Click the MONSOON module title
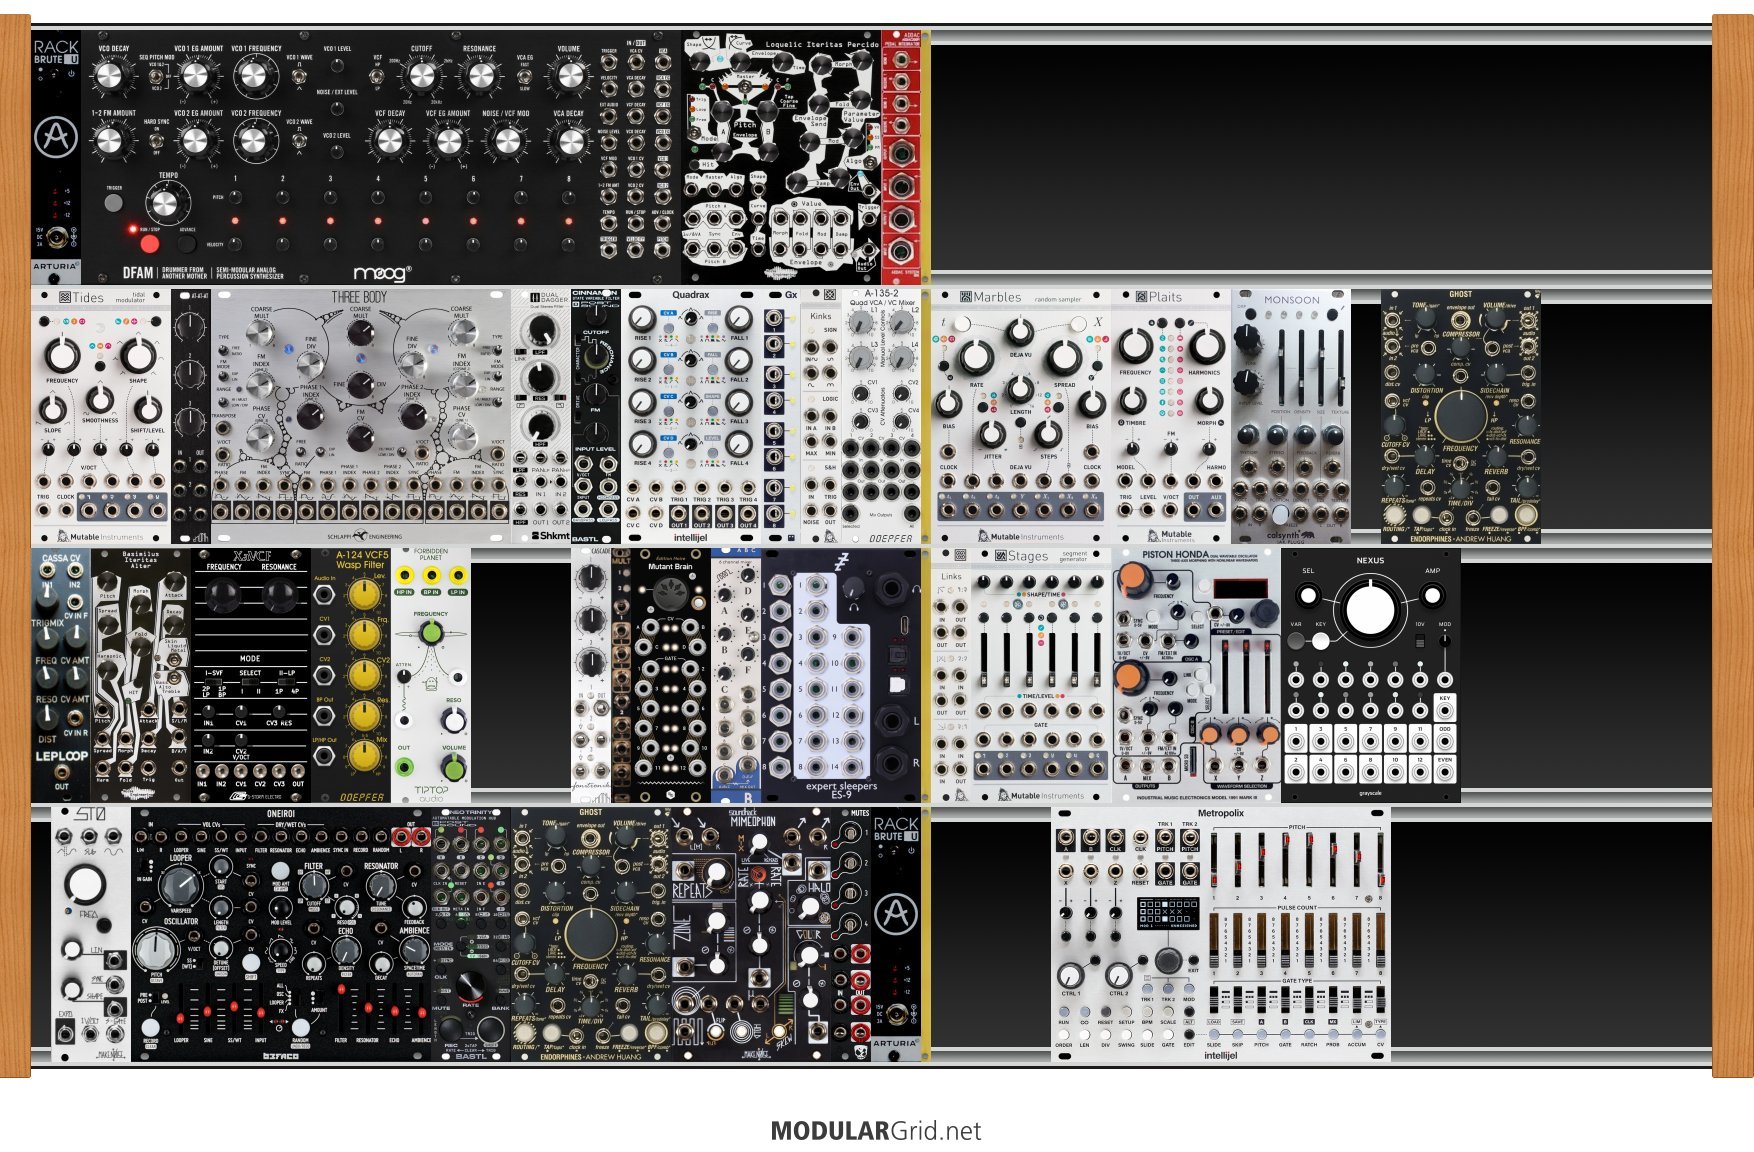 click(1291, 300)
